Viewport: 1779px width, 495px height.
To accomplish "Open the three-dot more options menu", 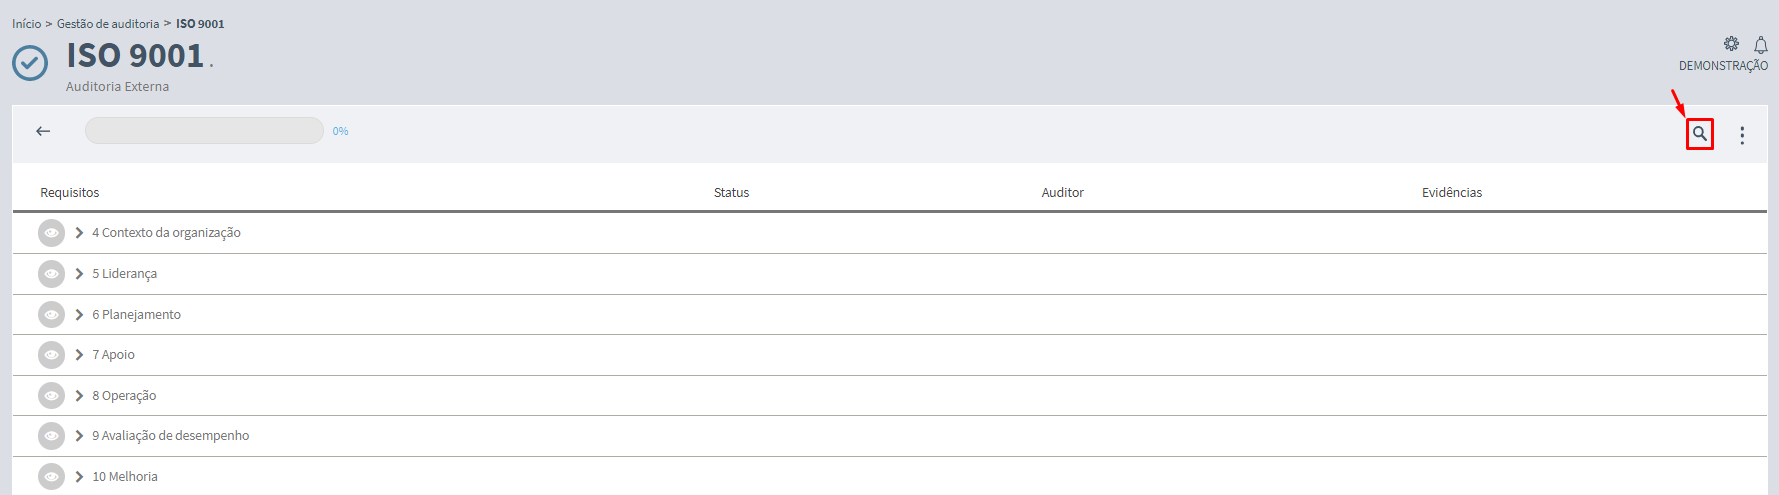I will 1742,135.
